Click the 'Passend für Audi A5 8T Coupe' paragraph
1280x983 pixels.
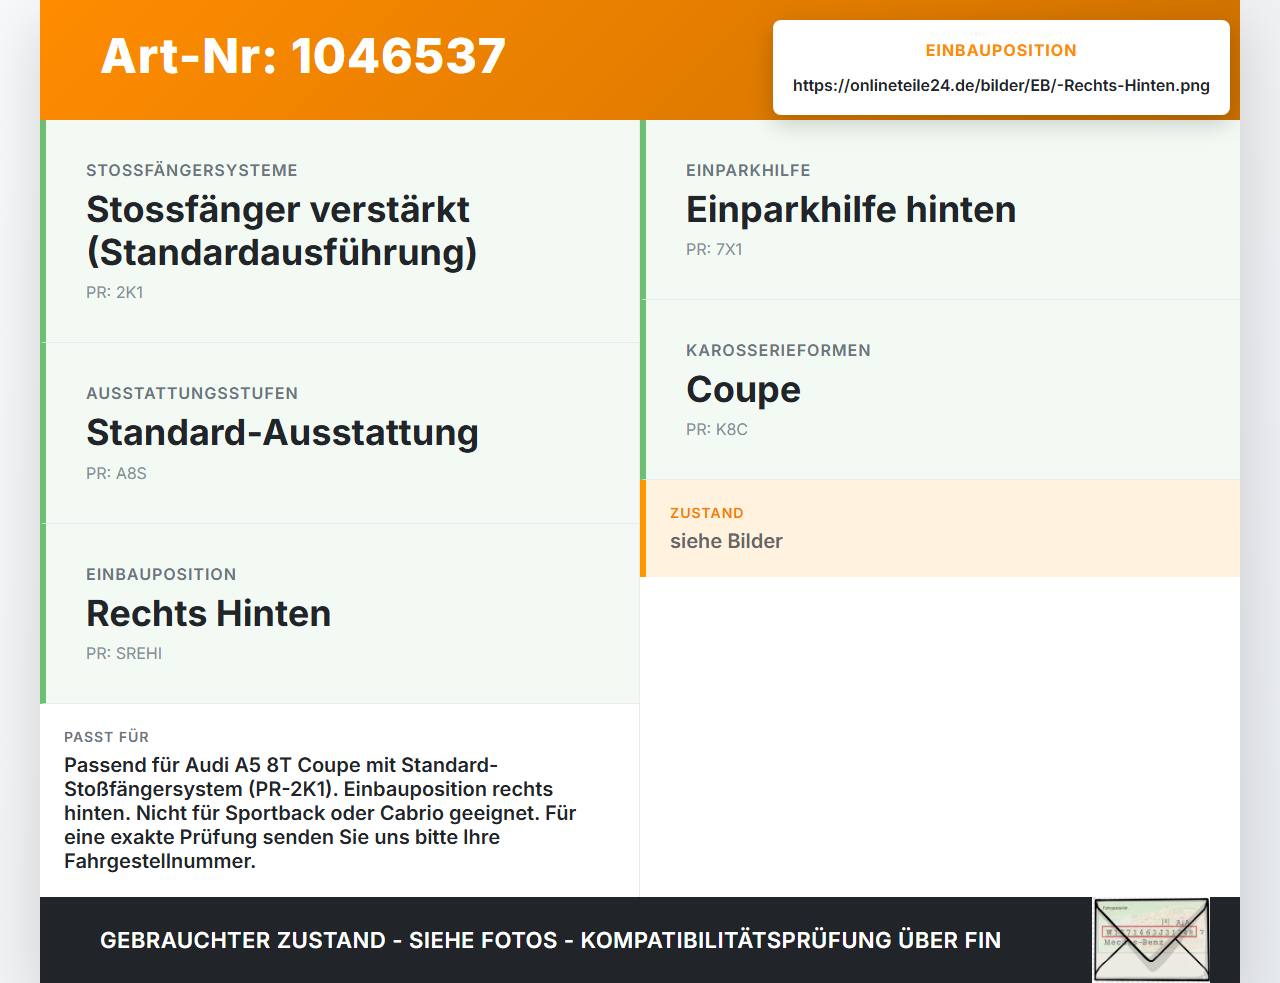(x=320, y=813)
